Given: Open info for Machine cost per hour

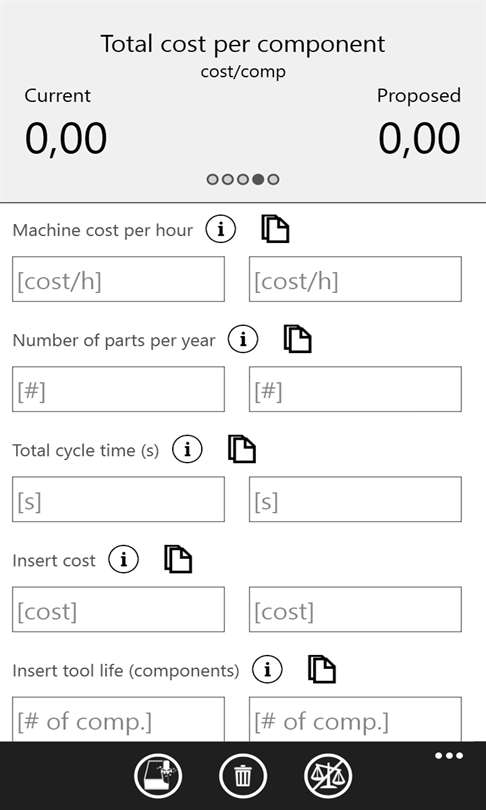Looking at the screenshot, I should 221,230.
